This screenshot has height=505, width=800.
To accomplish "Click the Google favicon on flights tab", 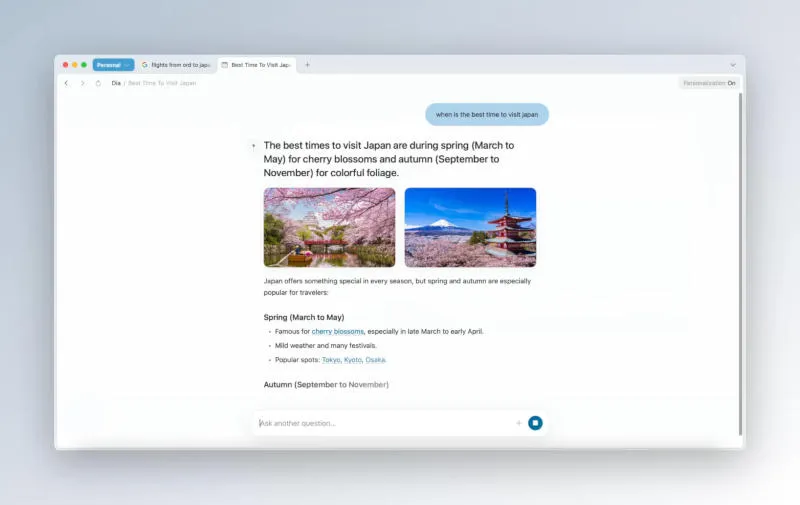I will click(x=144, y=65).
